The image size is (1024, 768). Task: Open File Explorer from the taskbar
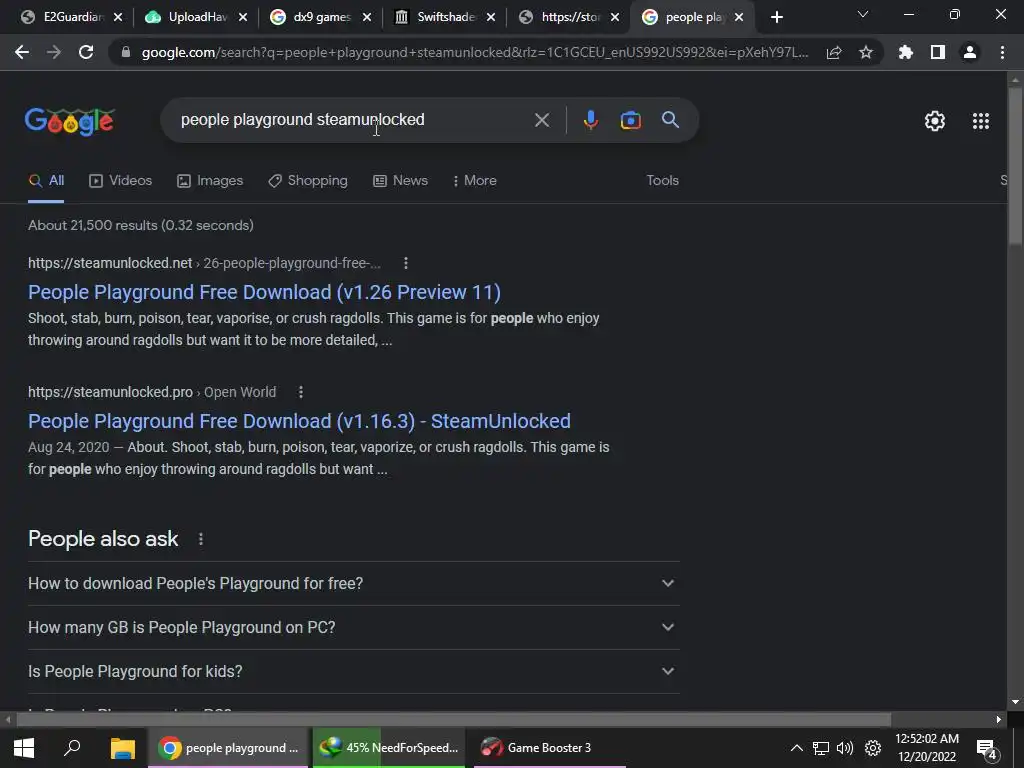click(122, 748)
